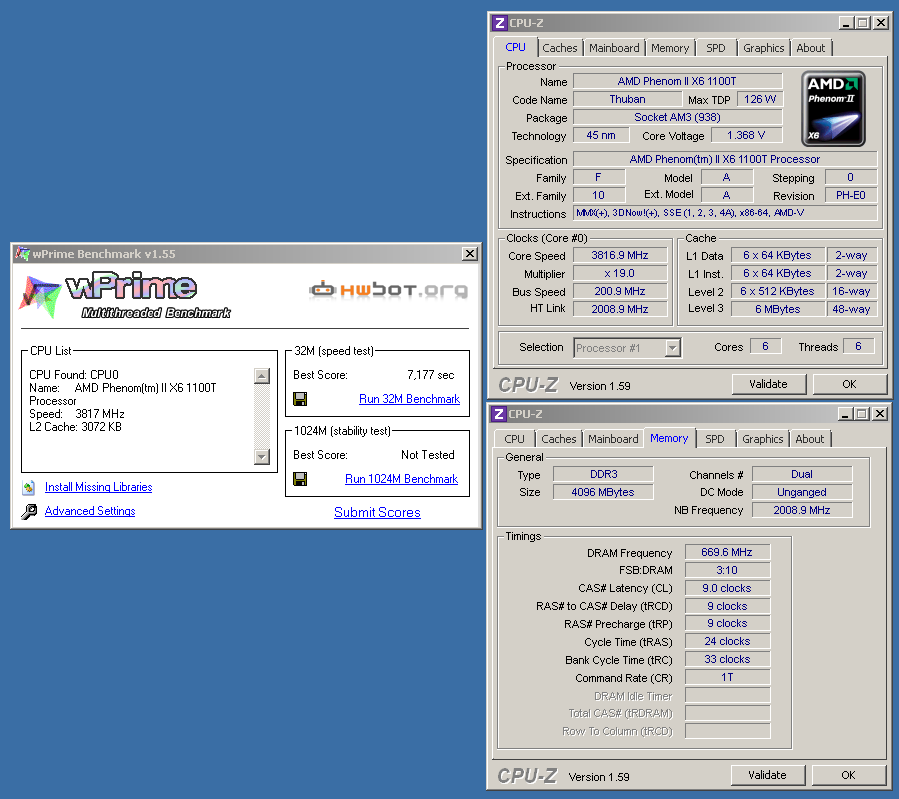This screenshot has width=899, height=799.
Task: Click the wPrime title bar icon
Action: click(22, 253)
